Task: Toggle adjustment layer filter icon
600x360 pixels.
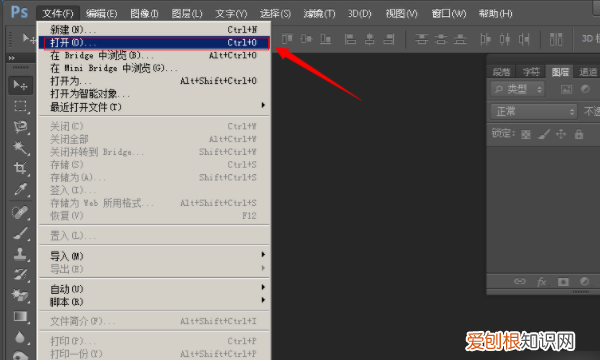Action: (x=585, y=89)
